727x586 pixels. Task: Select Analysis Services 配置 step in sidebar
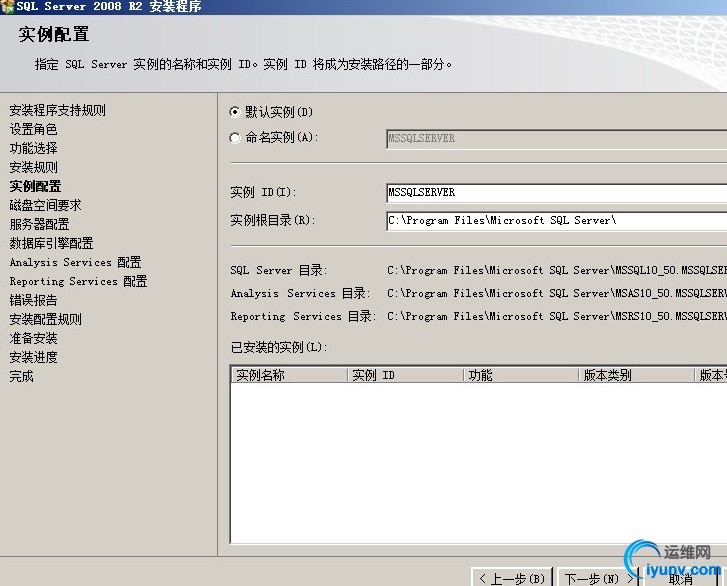76,262
